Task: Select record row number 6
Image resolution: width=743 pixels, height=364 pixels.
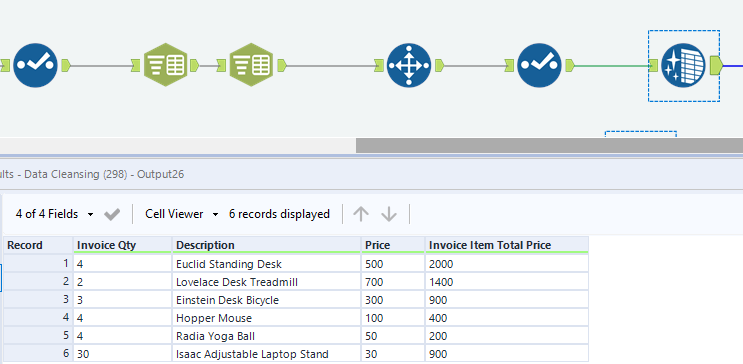Action: tap(38, 354)
